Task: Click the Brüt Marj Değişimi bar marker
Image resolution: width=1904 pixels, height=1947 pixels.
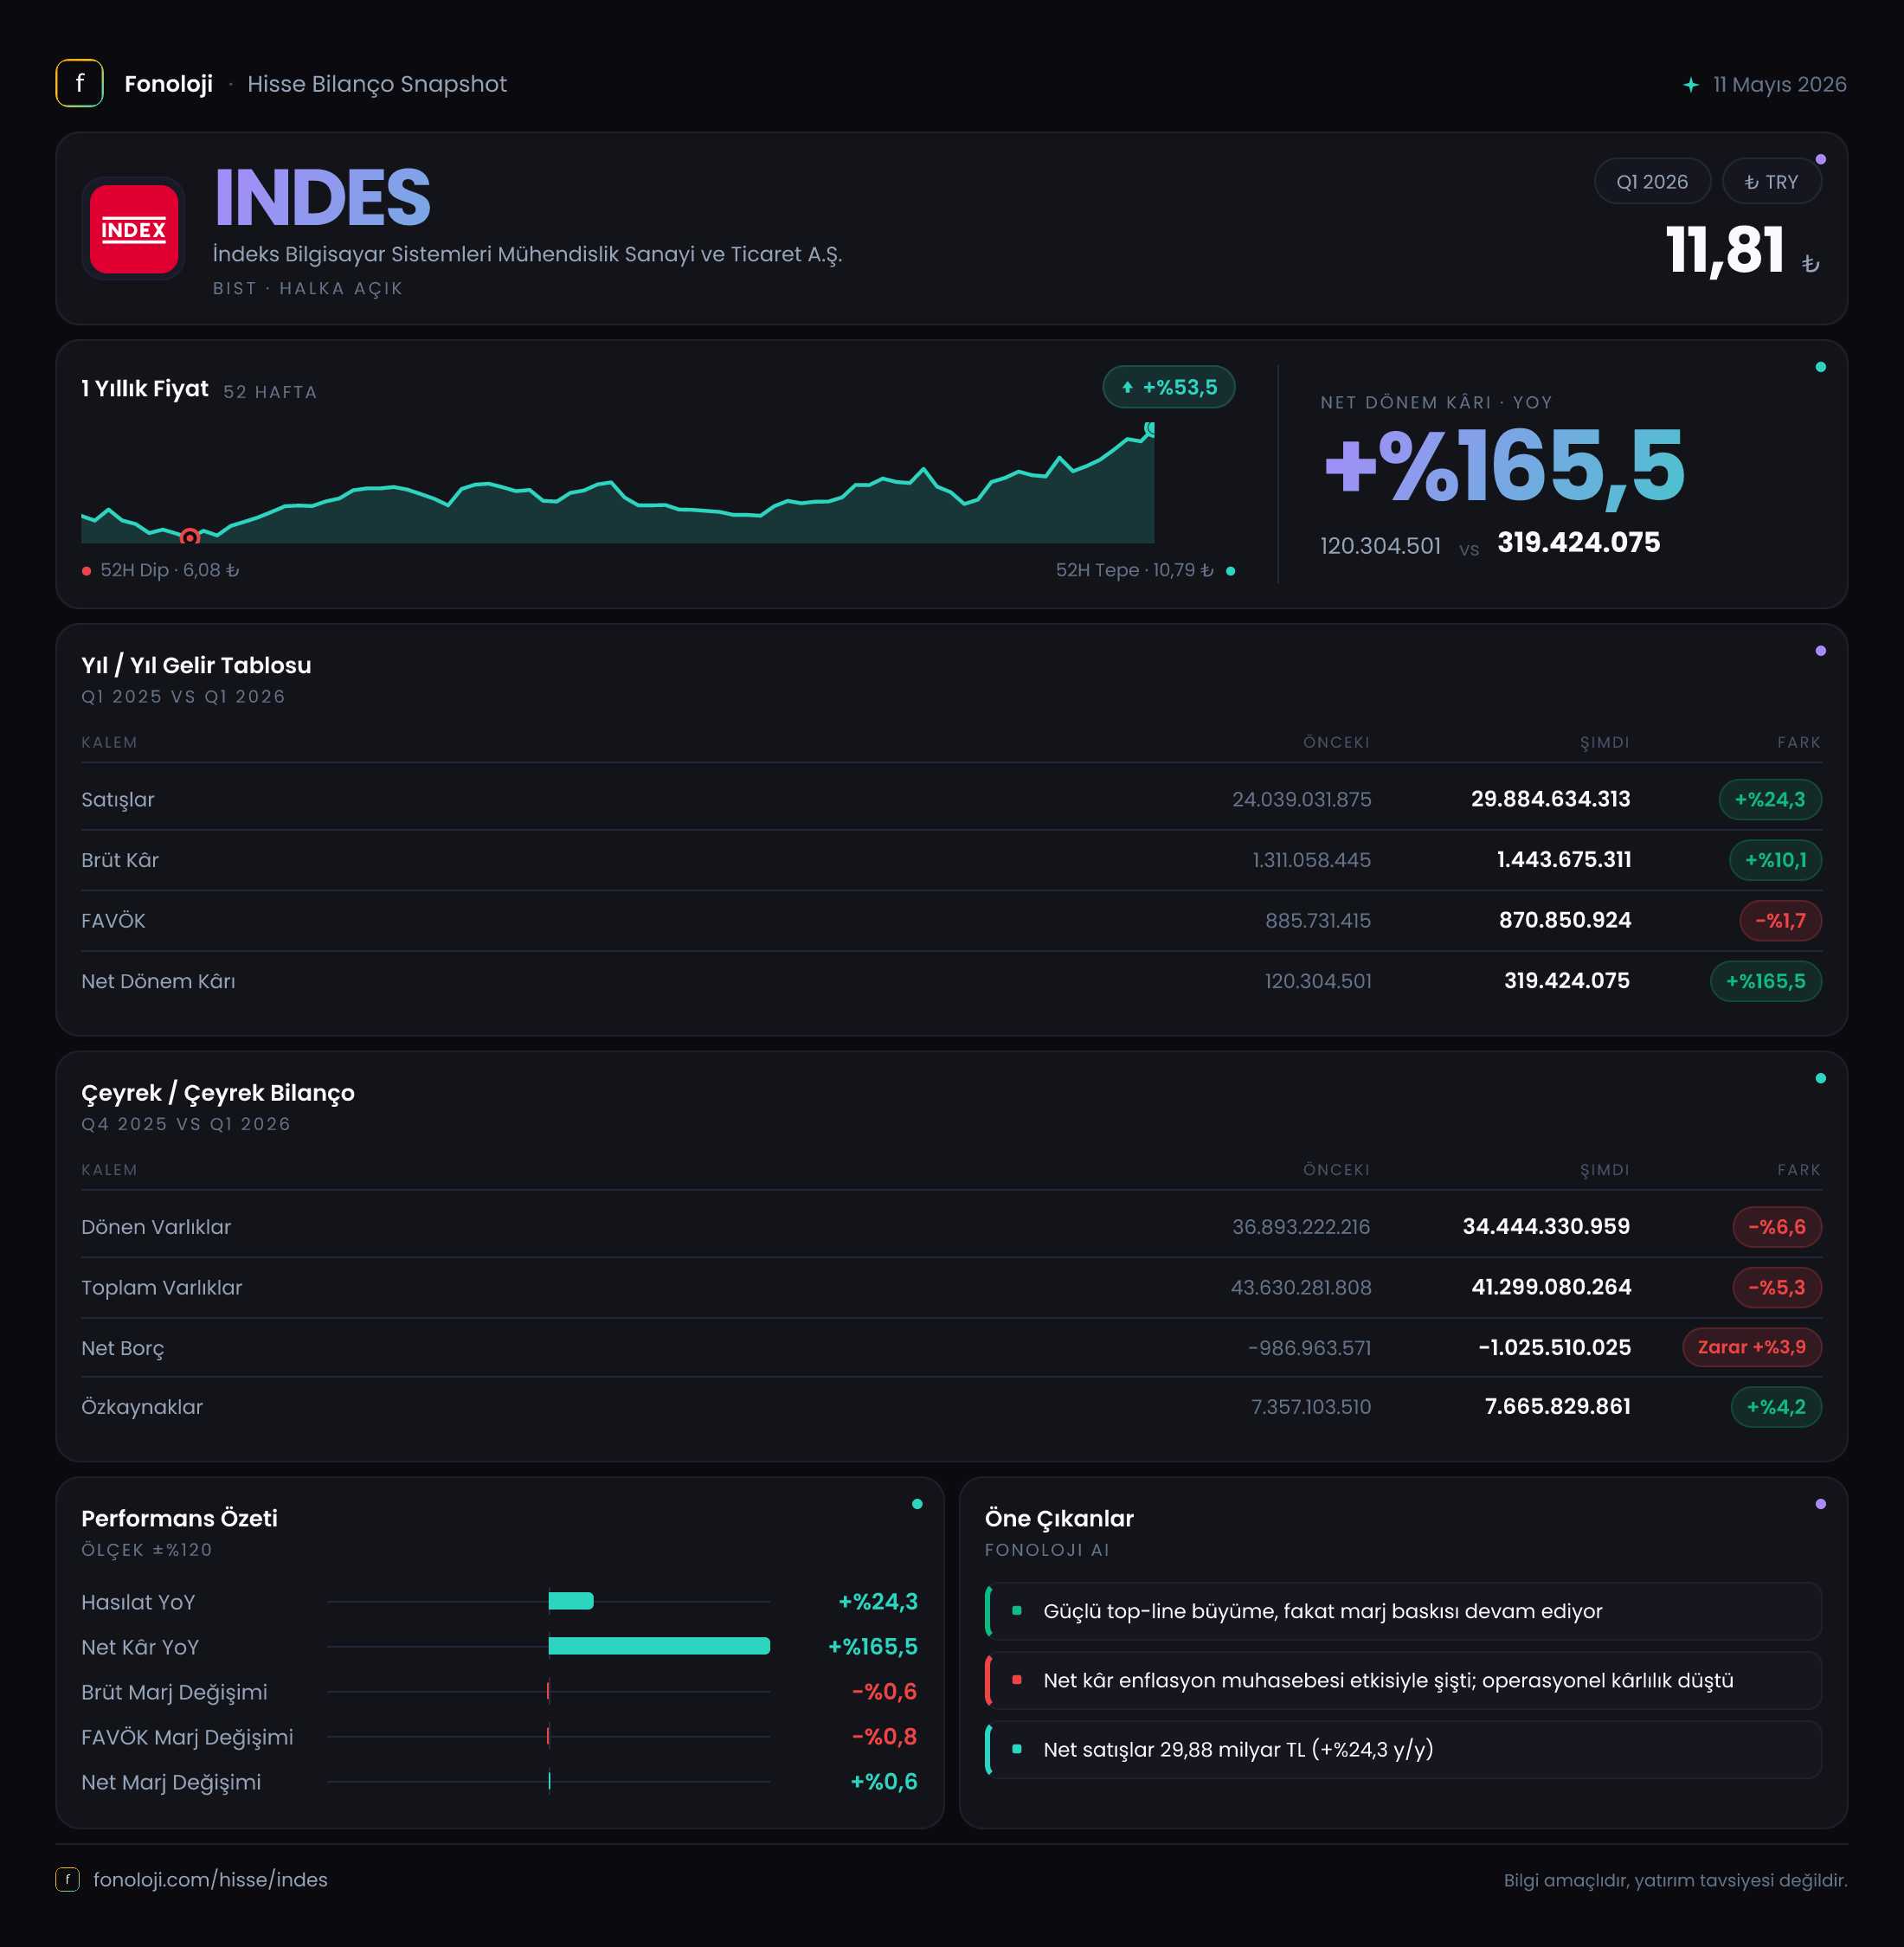Action: pyautogui.click(x=548, y=1691)
